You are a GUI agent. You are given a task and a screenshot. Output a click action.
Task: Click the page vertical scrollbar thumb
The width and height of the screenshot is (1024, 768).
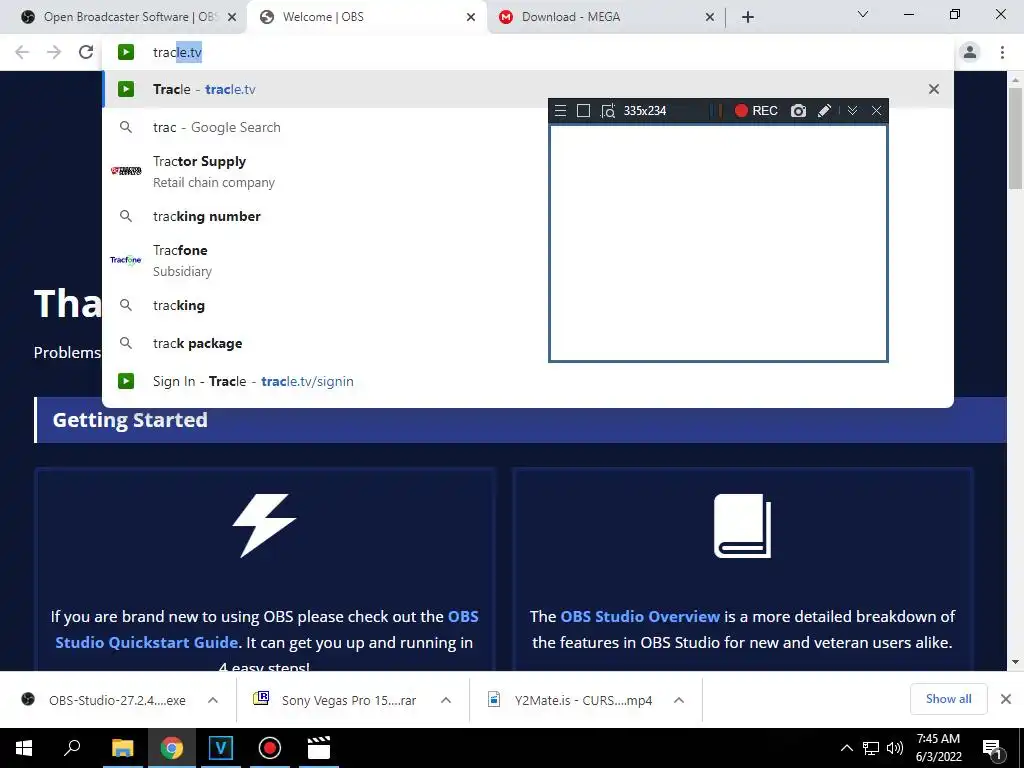1015,138
